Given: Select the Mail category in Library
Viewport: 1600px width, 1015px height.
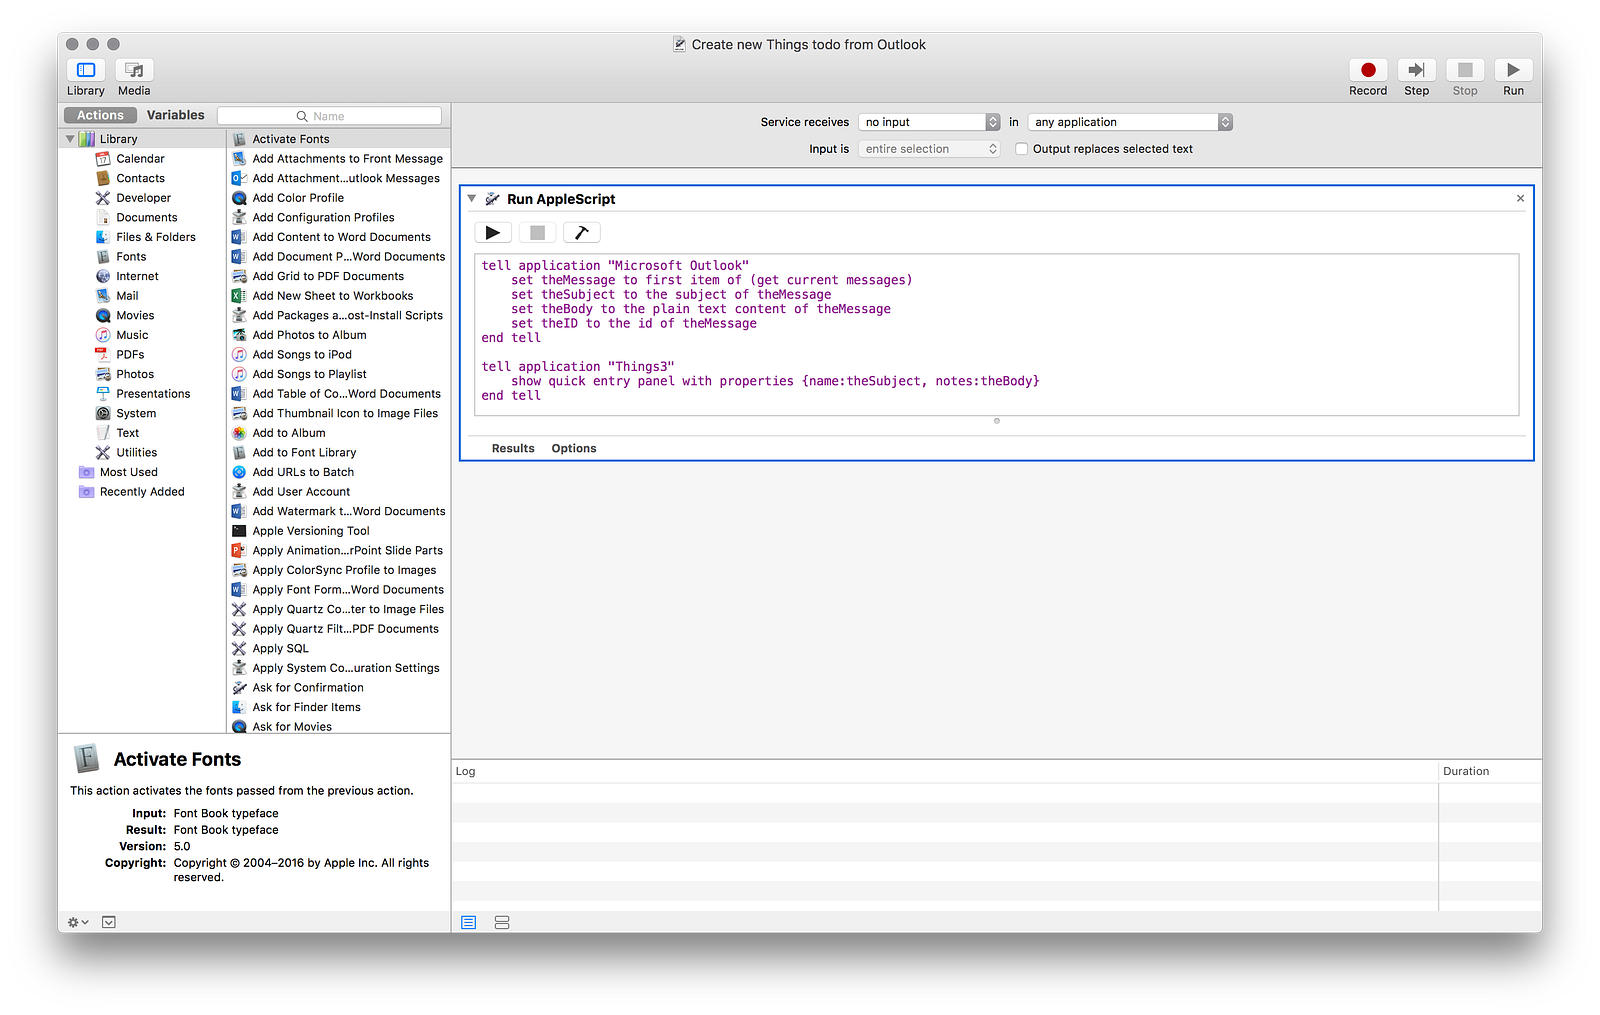Looking at the screenshot, I should [127, 296].
